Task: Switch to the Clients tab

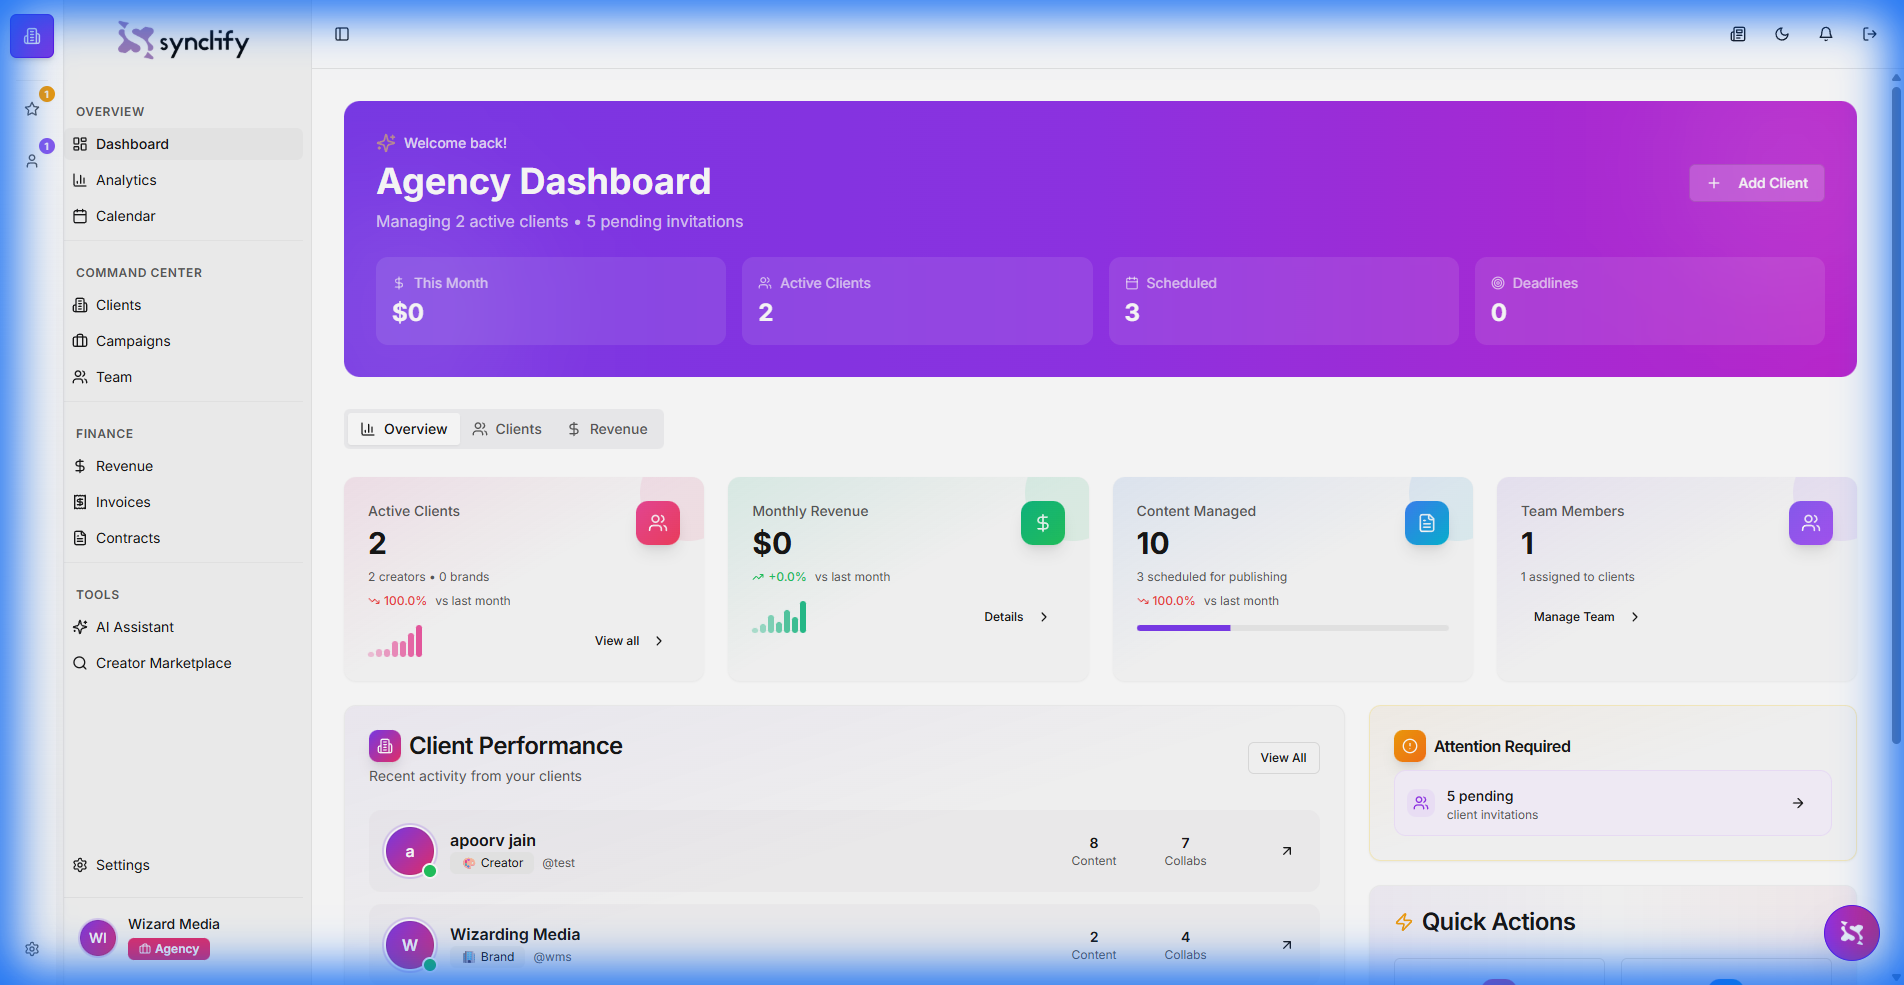Action: point(507,428)
